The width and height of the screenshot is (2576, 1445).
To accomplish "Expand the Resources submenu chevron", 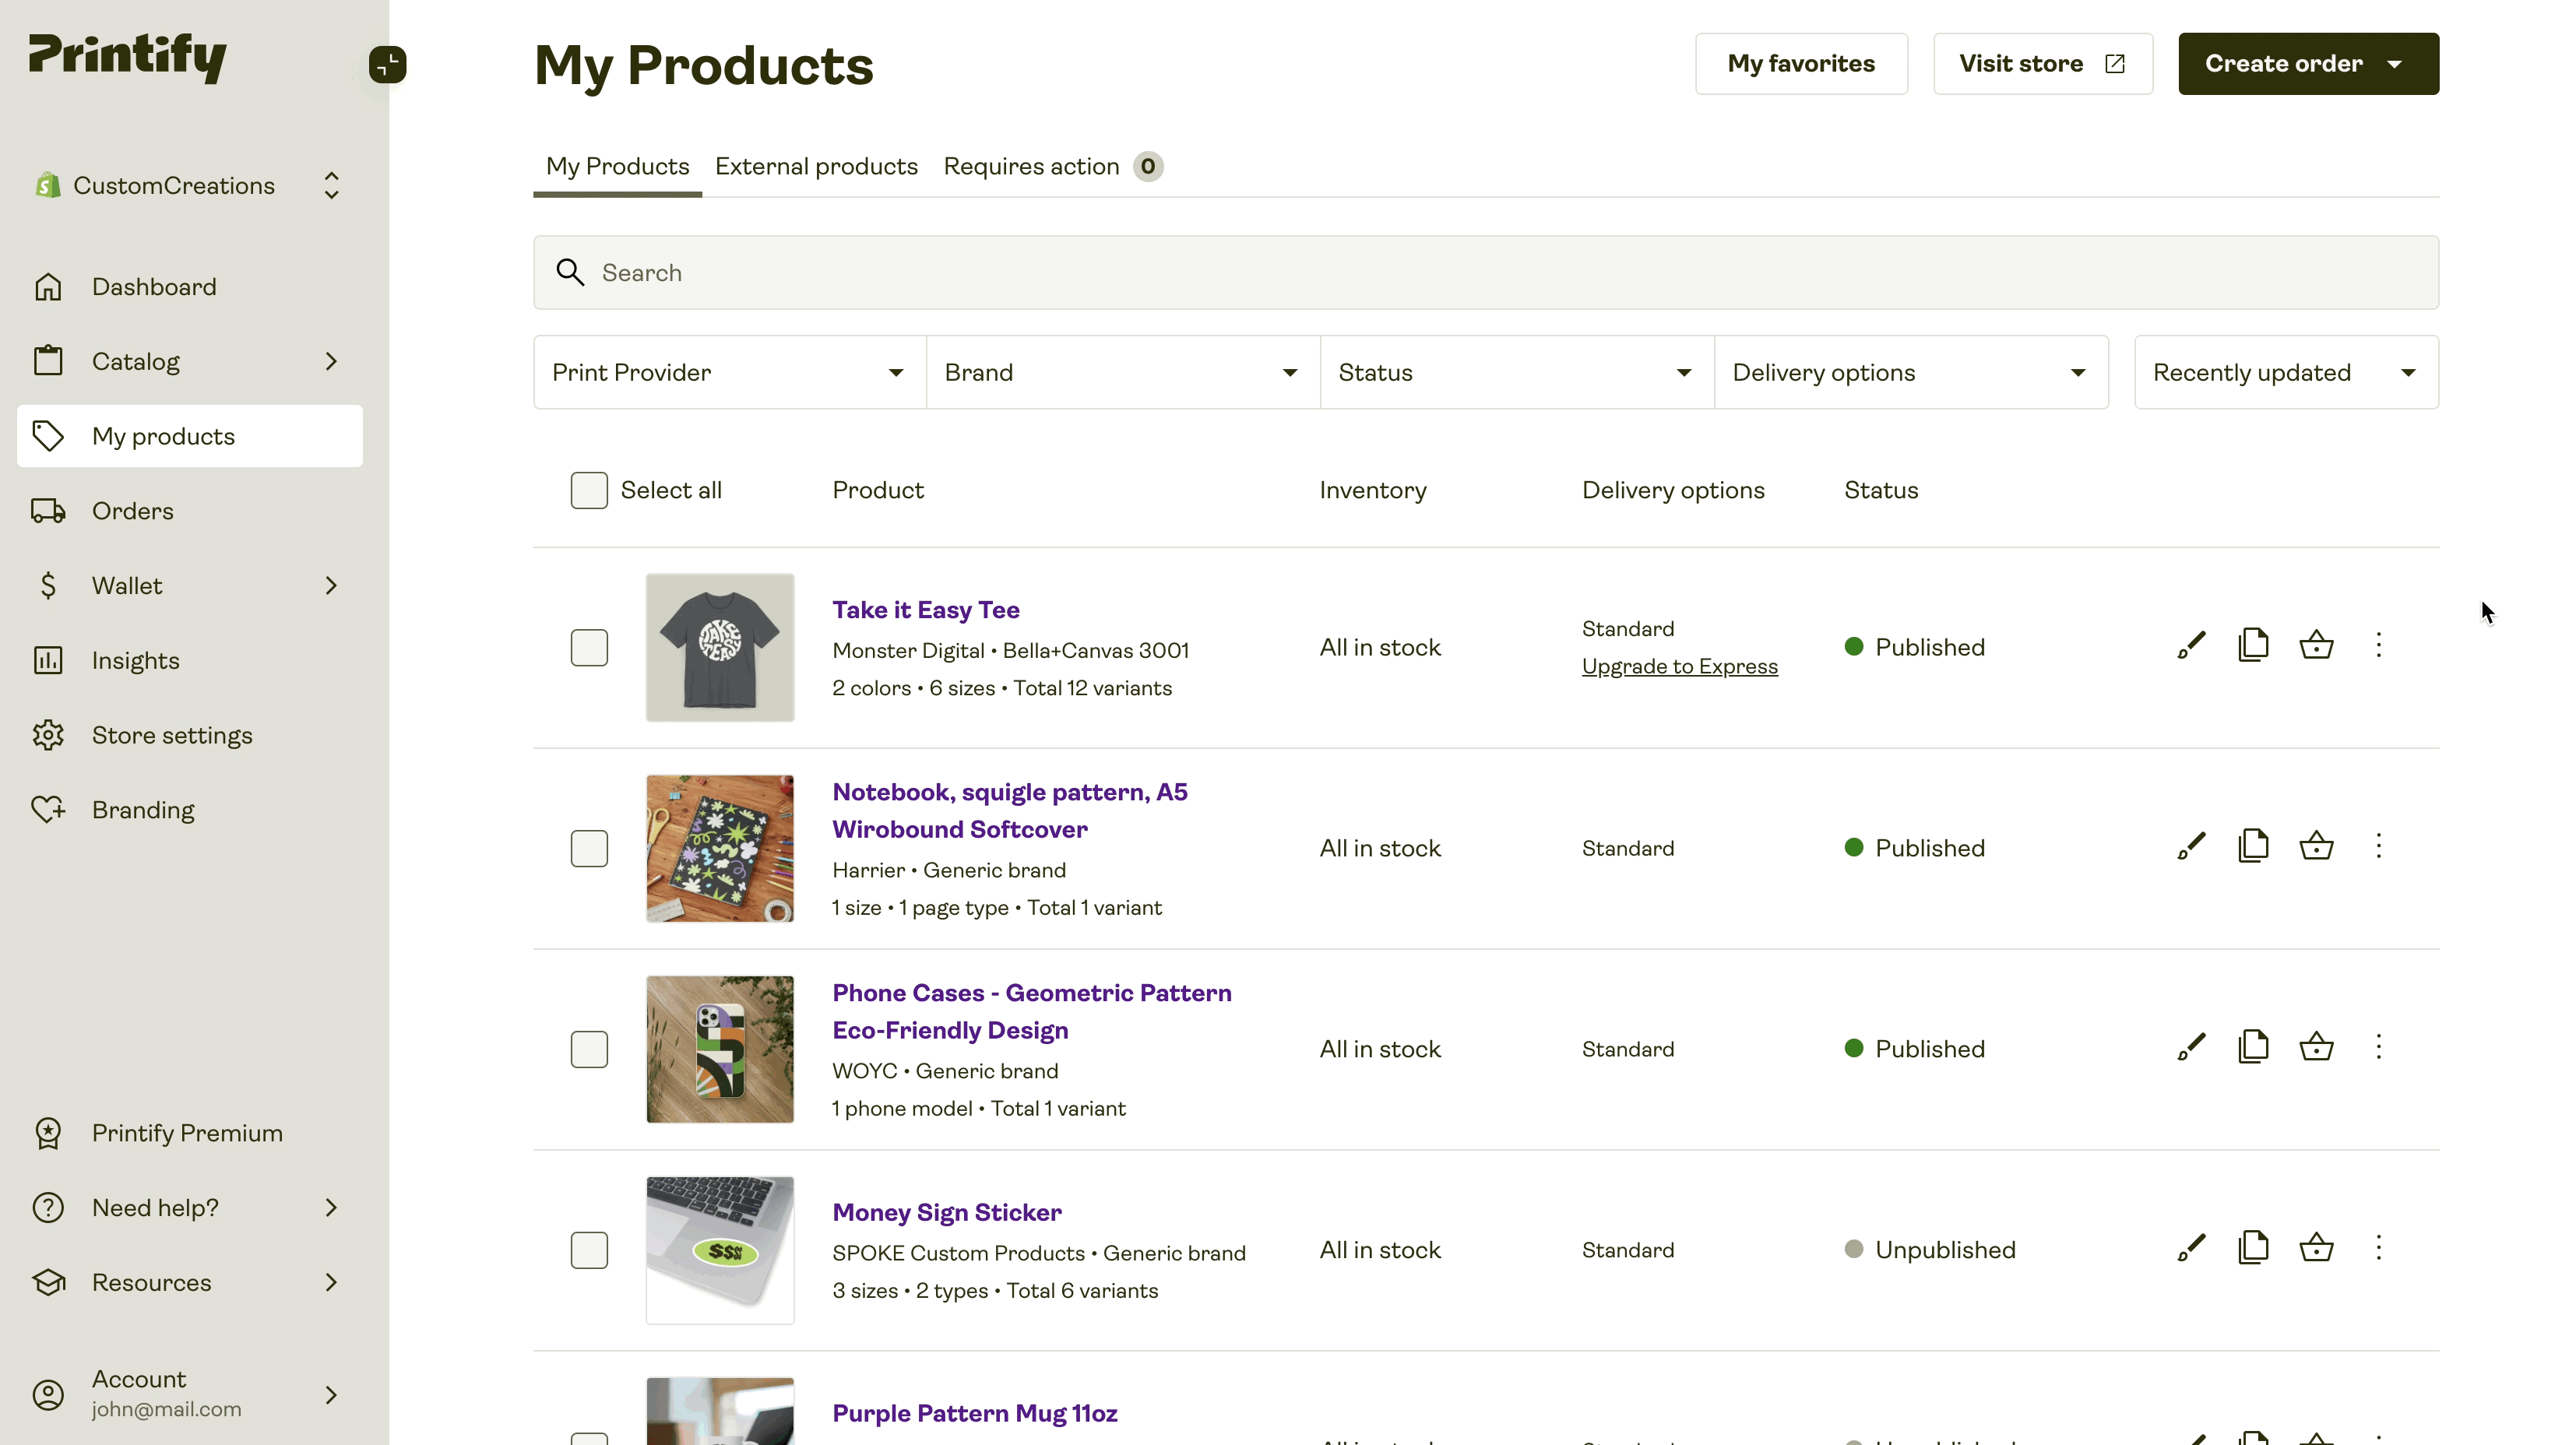I will 331,1282.
